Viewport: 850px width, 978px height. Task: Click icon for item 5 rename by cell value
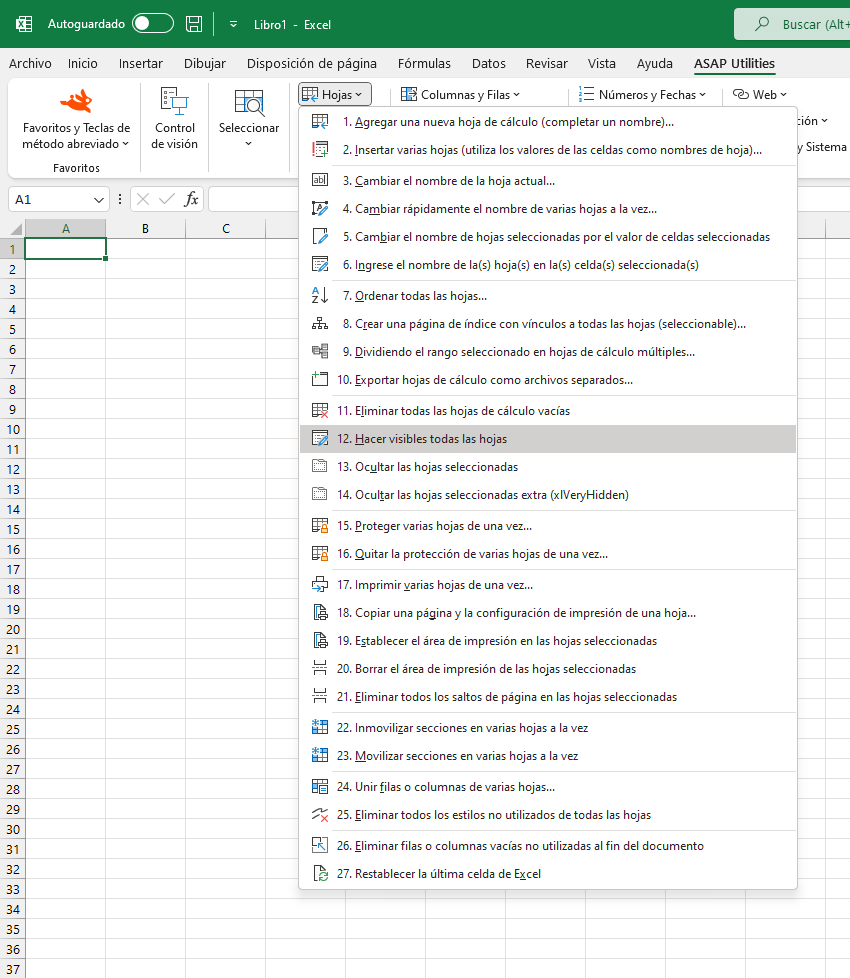[320, 236]
